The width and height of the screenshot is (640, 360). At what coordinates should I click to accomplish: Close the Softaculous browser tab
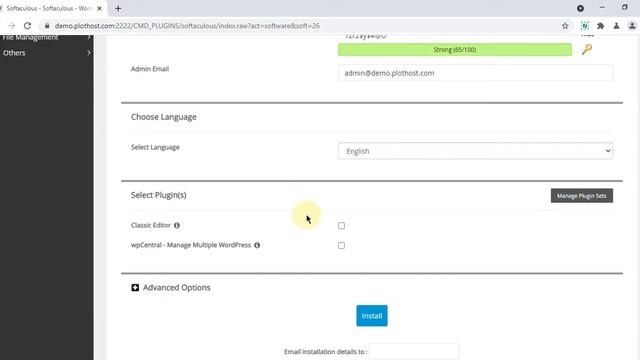[x=99, y=8]
